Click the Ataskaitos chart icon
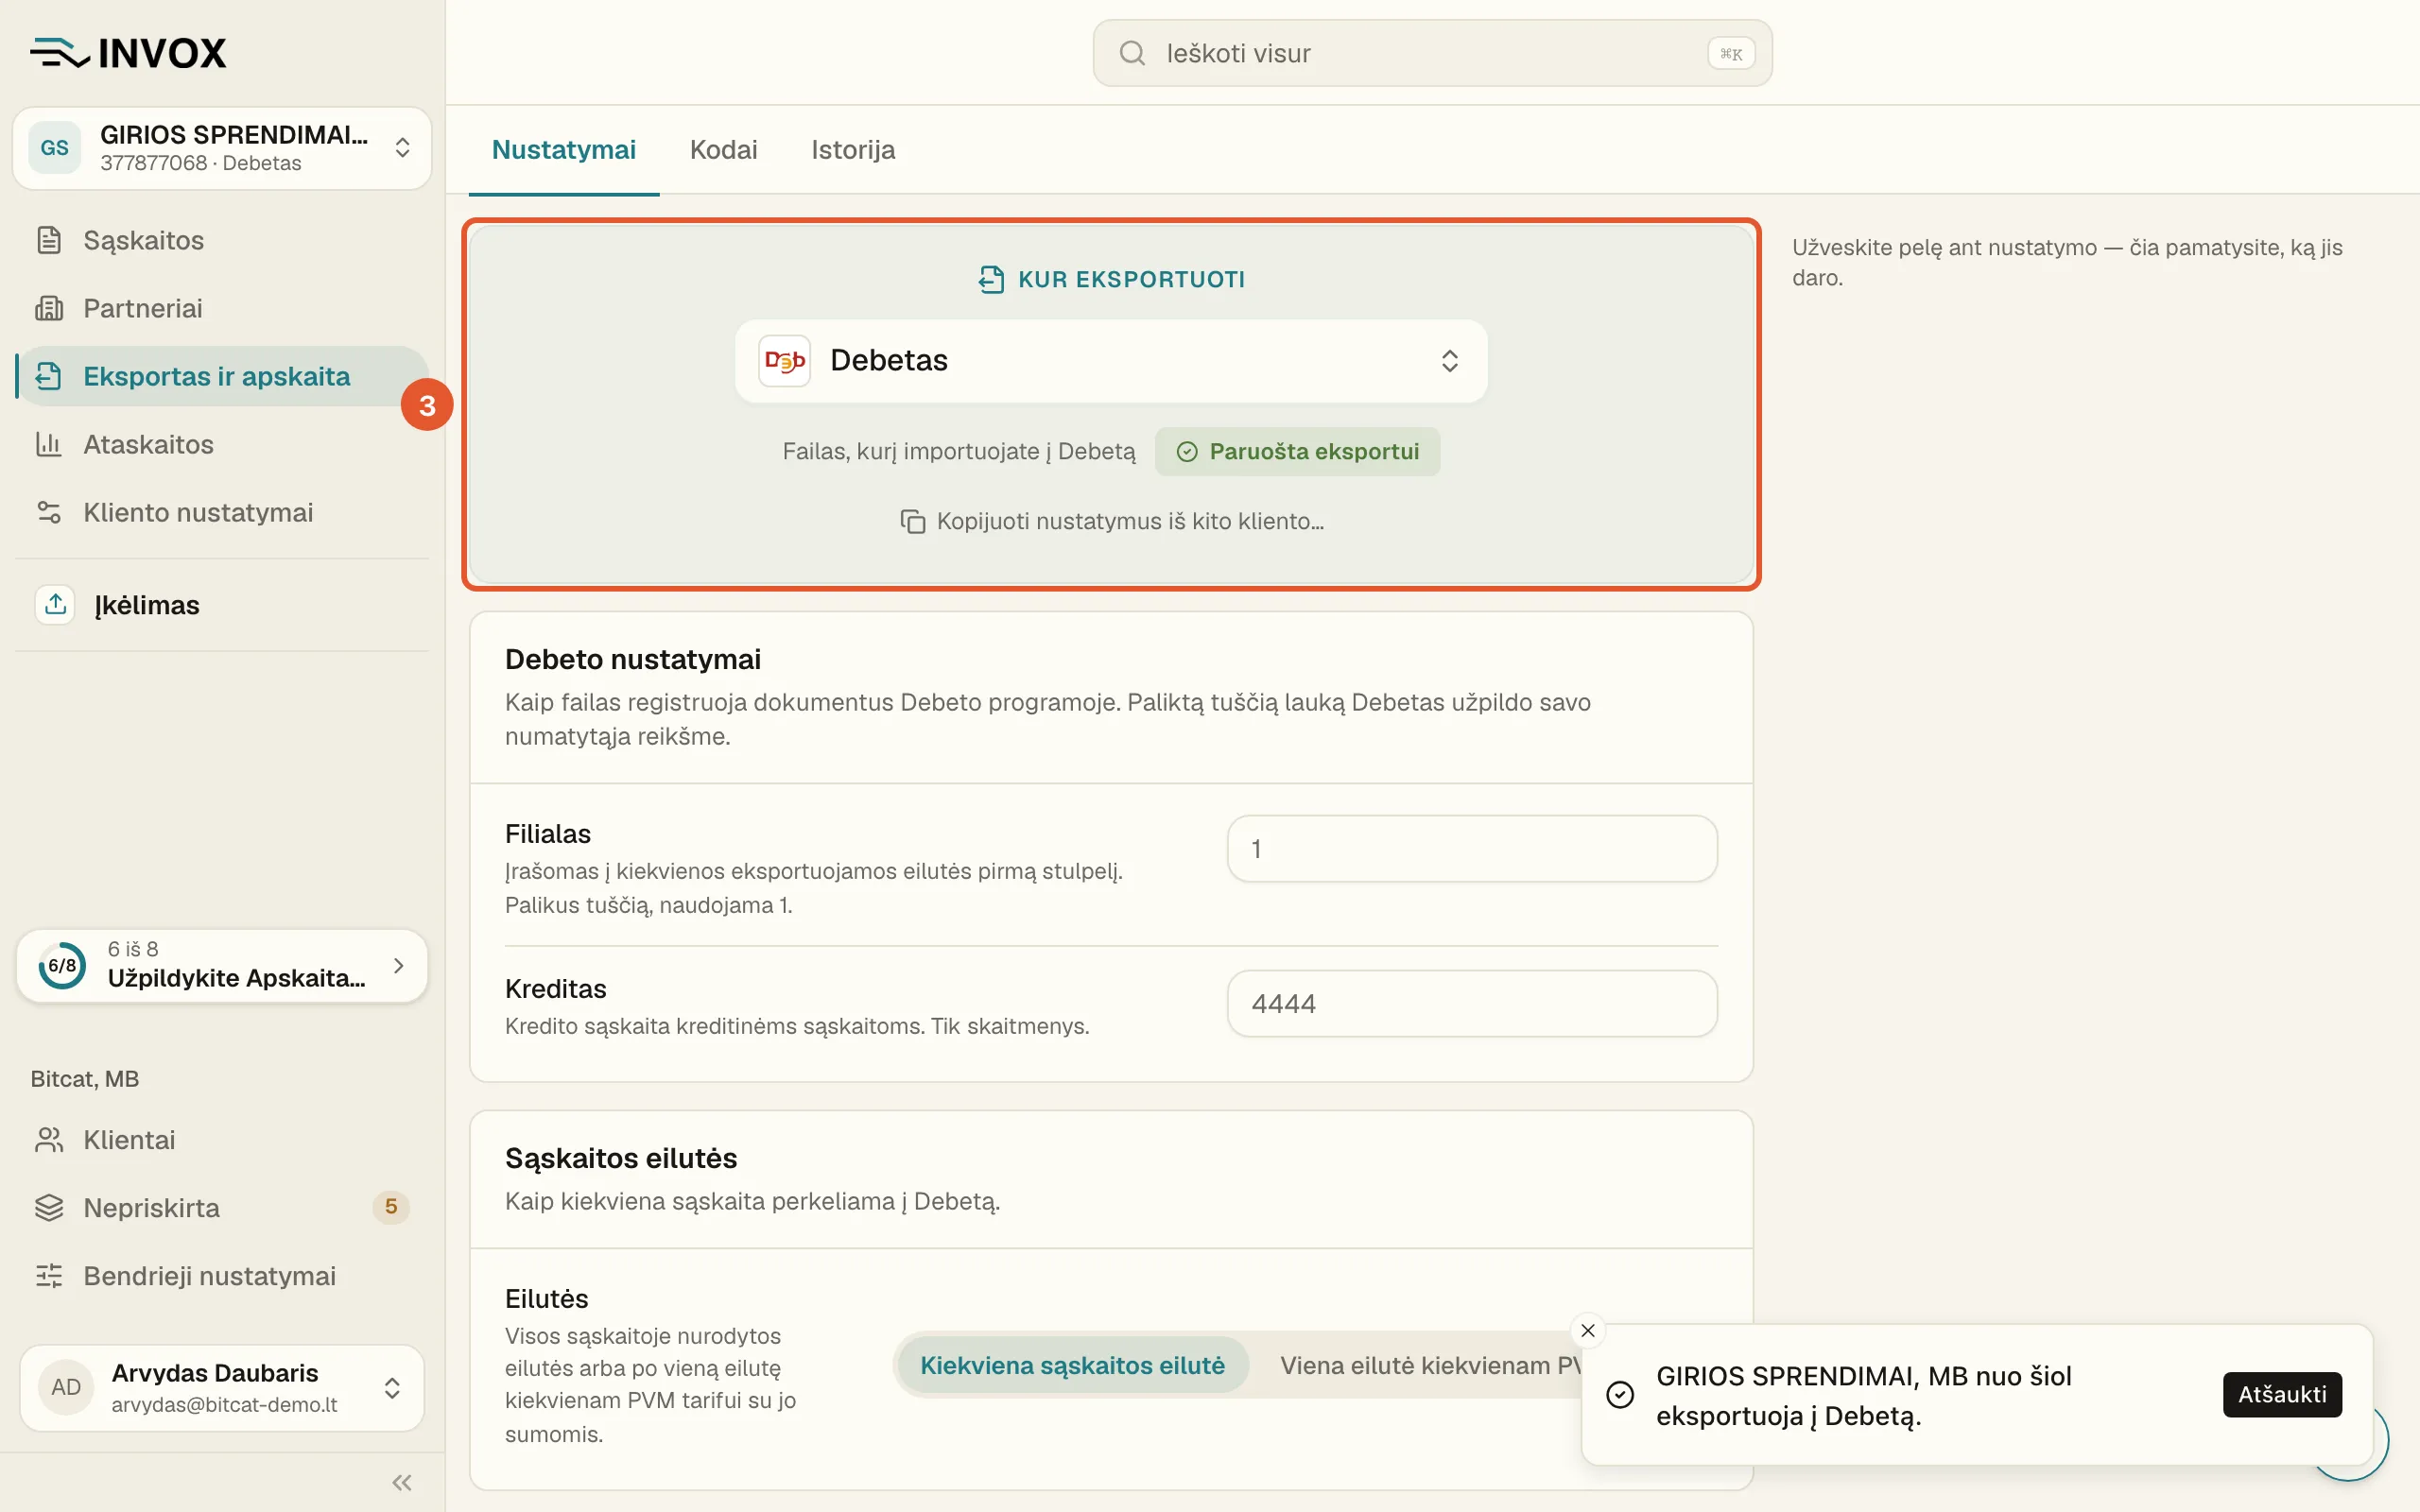The height and width of the screenshot is (1512, 2420). coord(49,444)
